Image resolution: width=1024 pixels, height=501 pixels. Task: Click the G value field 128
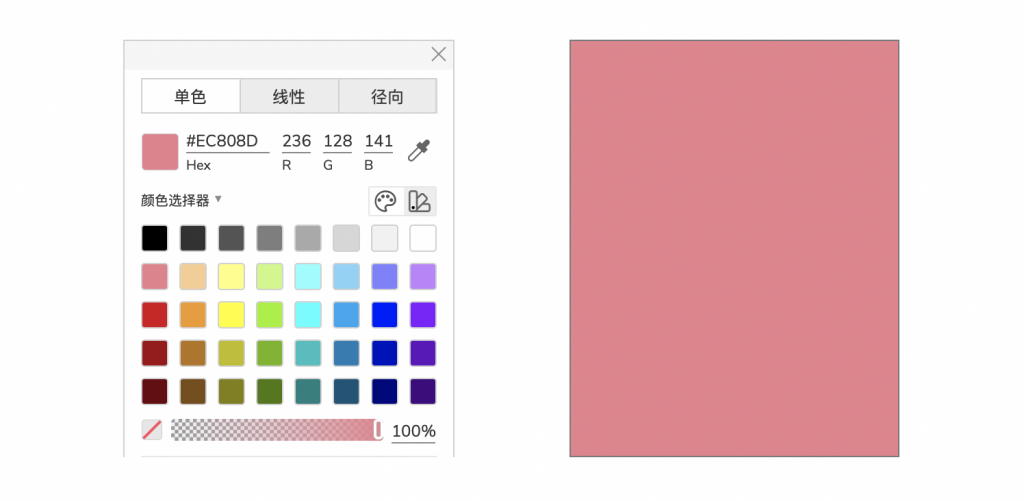point(337,141)
